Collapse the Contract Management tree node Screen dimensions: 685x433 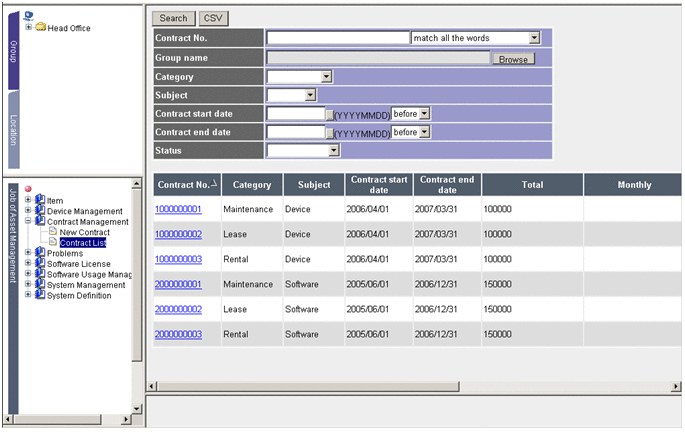[x=28, y=222]
